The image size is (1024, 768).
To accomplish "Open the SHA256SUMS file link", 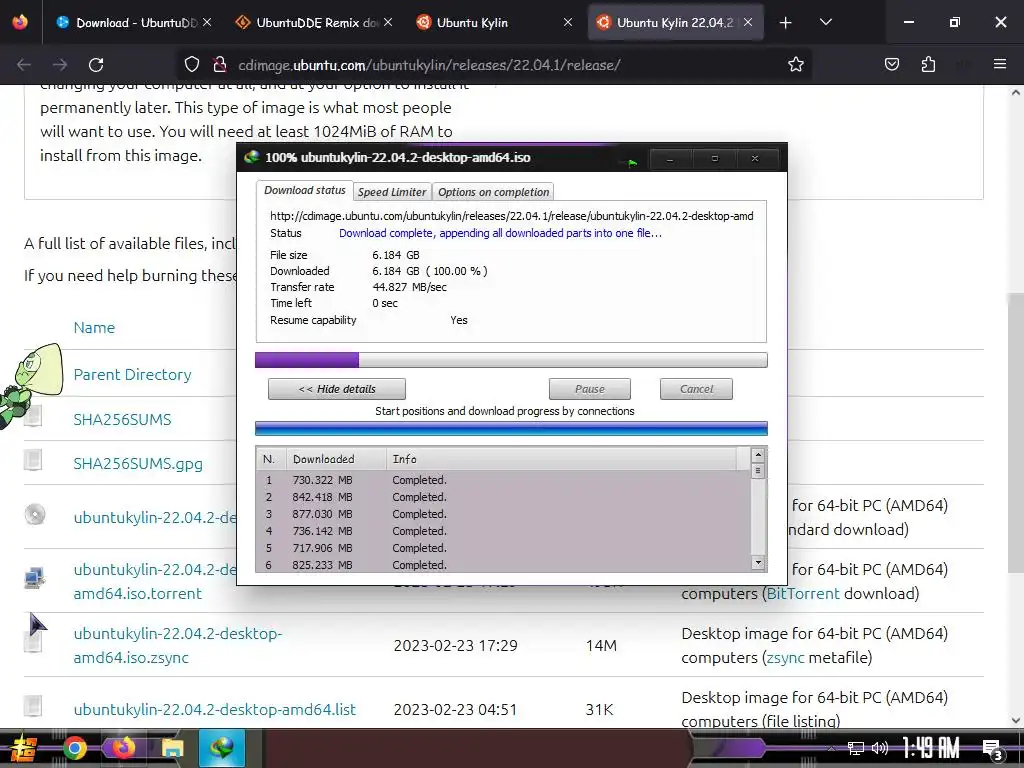I will pyautogui.click(x=122, y=420).
